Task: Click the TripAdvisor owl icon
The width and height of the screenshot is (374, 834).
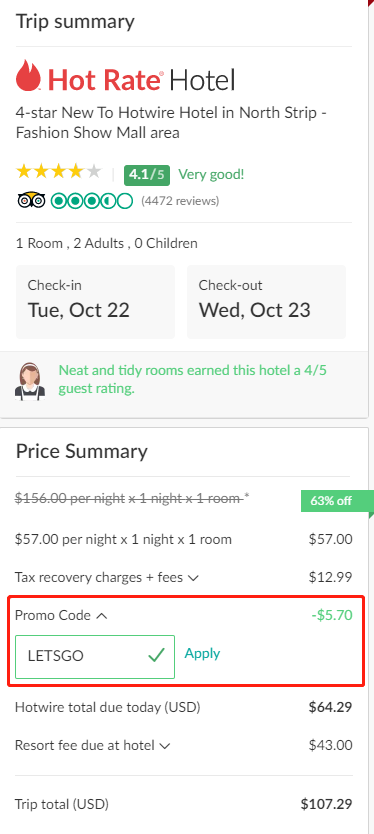Action: tap(31, 201)
